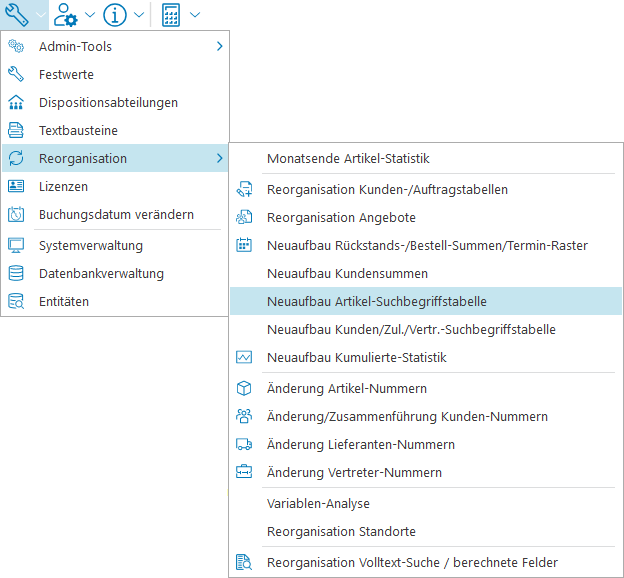The height and width of the screenshot is (578, 624).
Task: Click the info circle icon
Action: click(x=114, y=14)
